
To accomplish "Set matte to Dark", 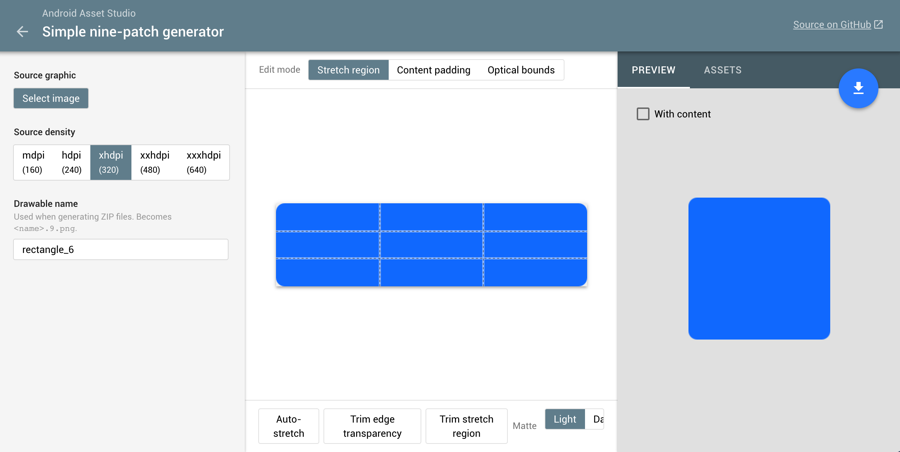I will (595, 419).
